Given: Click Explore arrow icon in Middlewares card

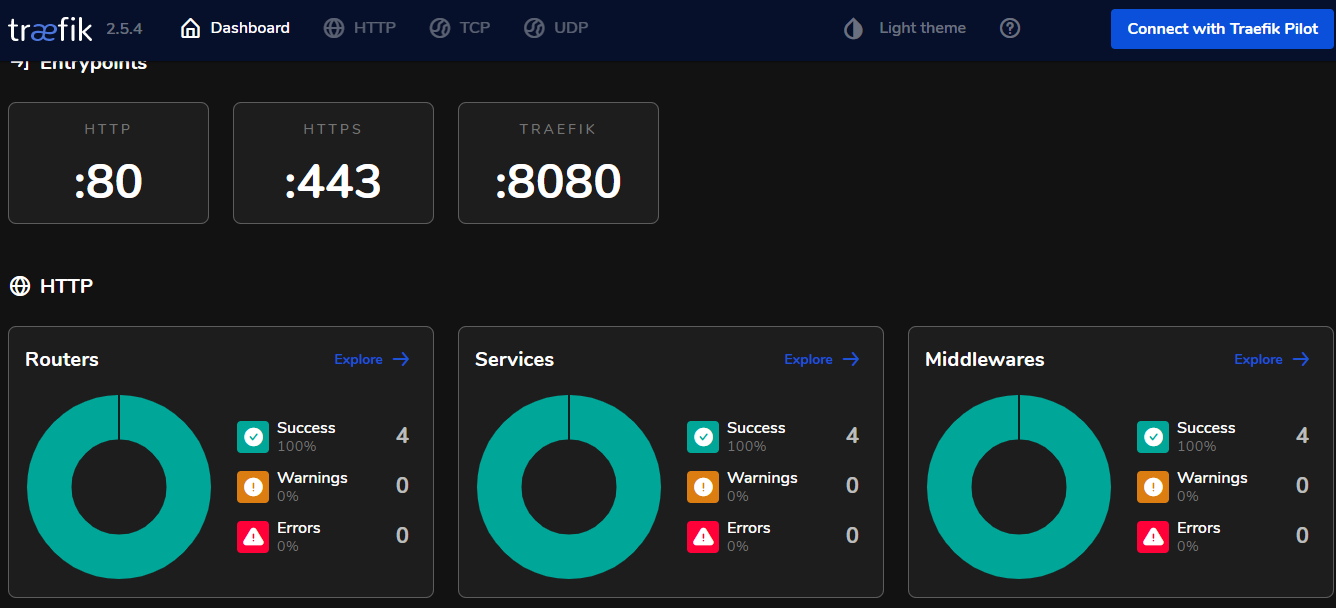Looking at the screenshot, I should 1301,359.
